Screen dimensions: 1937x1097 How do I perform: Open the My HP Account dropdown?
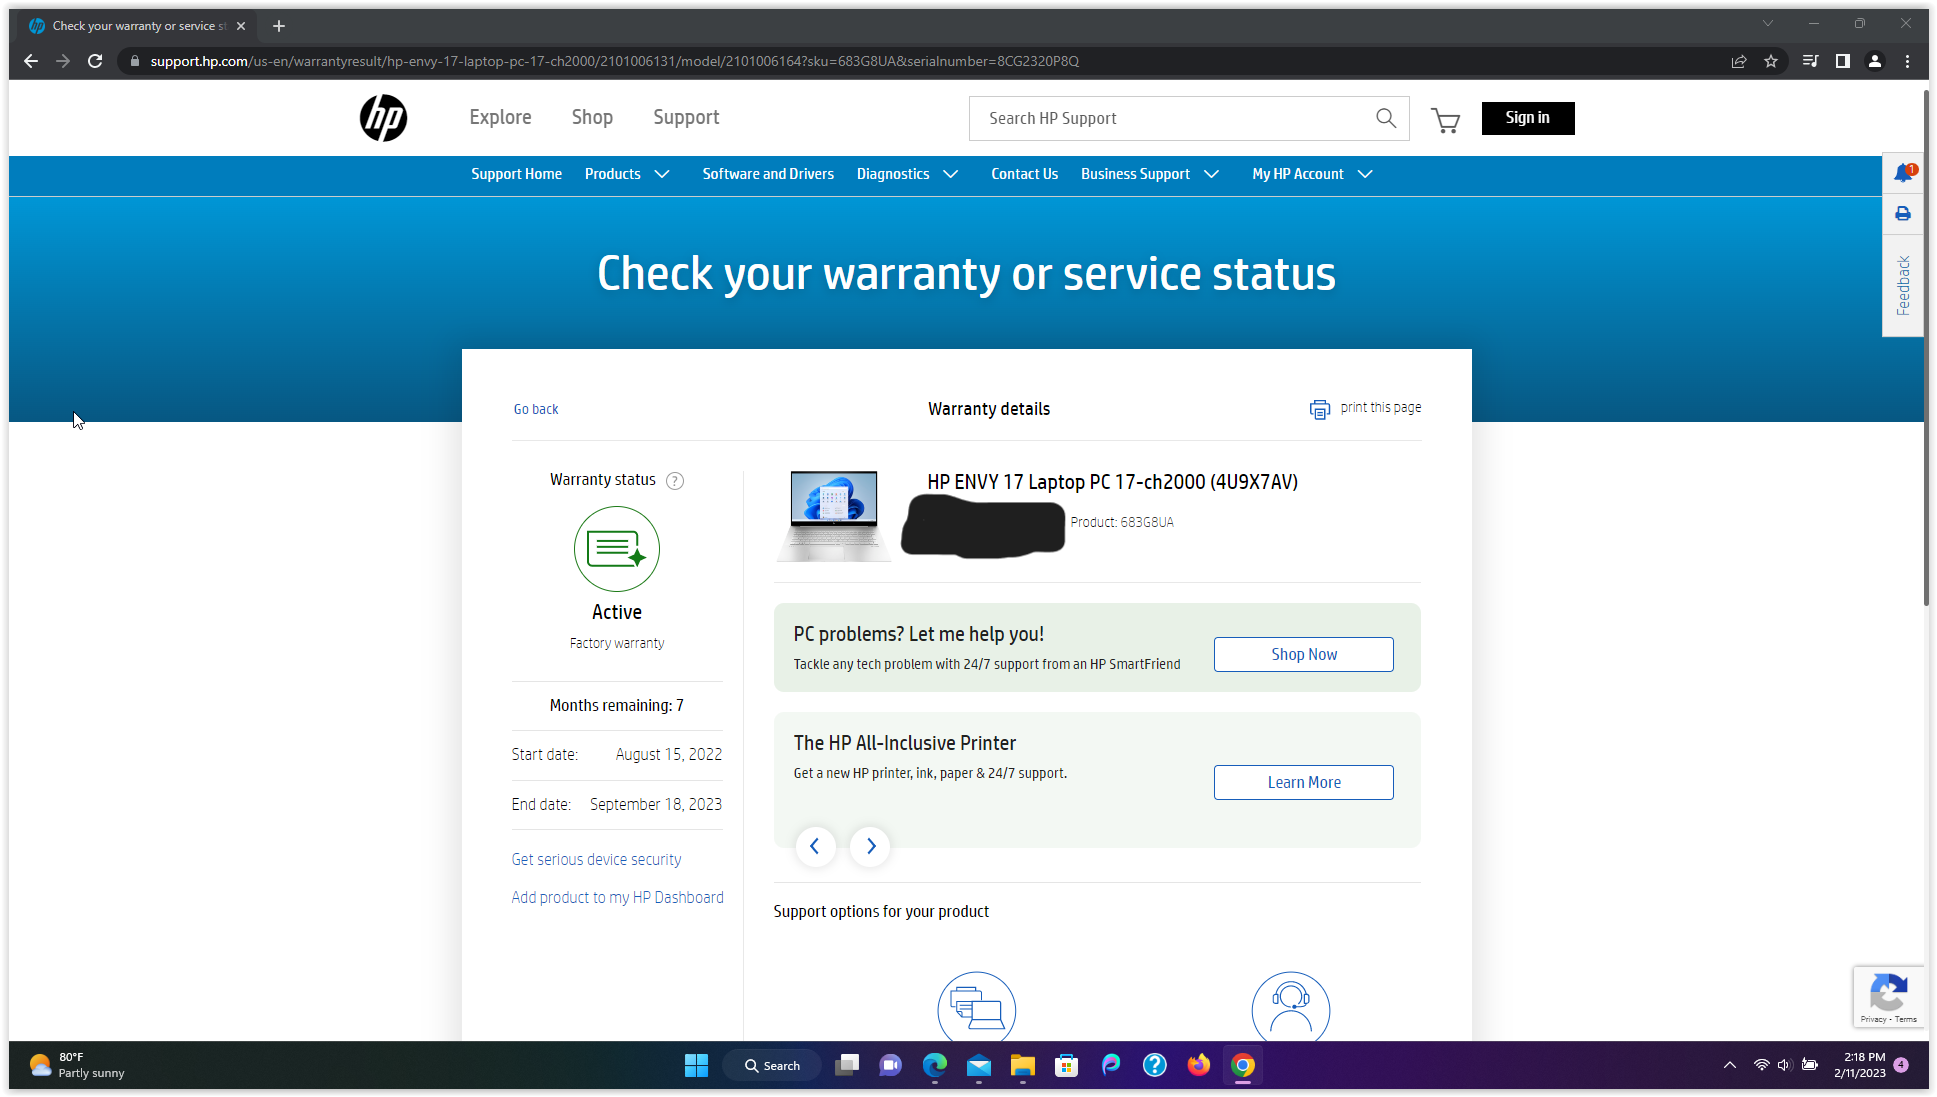pyautogui.click(x=1311, y=174)
